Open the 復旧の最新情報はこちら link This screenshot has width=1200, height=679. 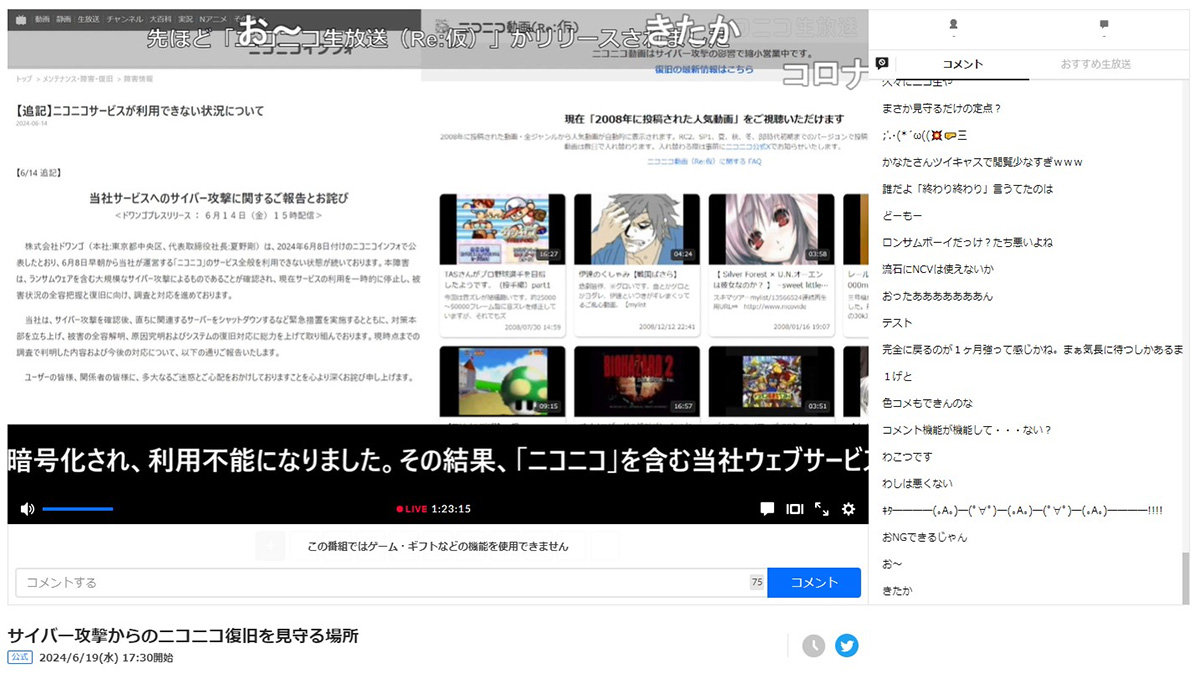(704, 70)
